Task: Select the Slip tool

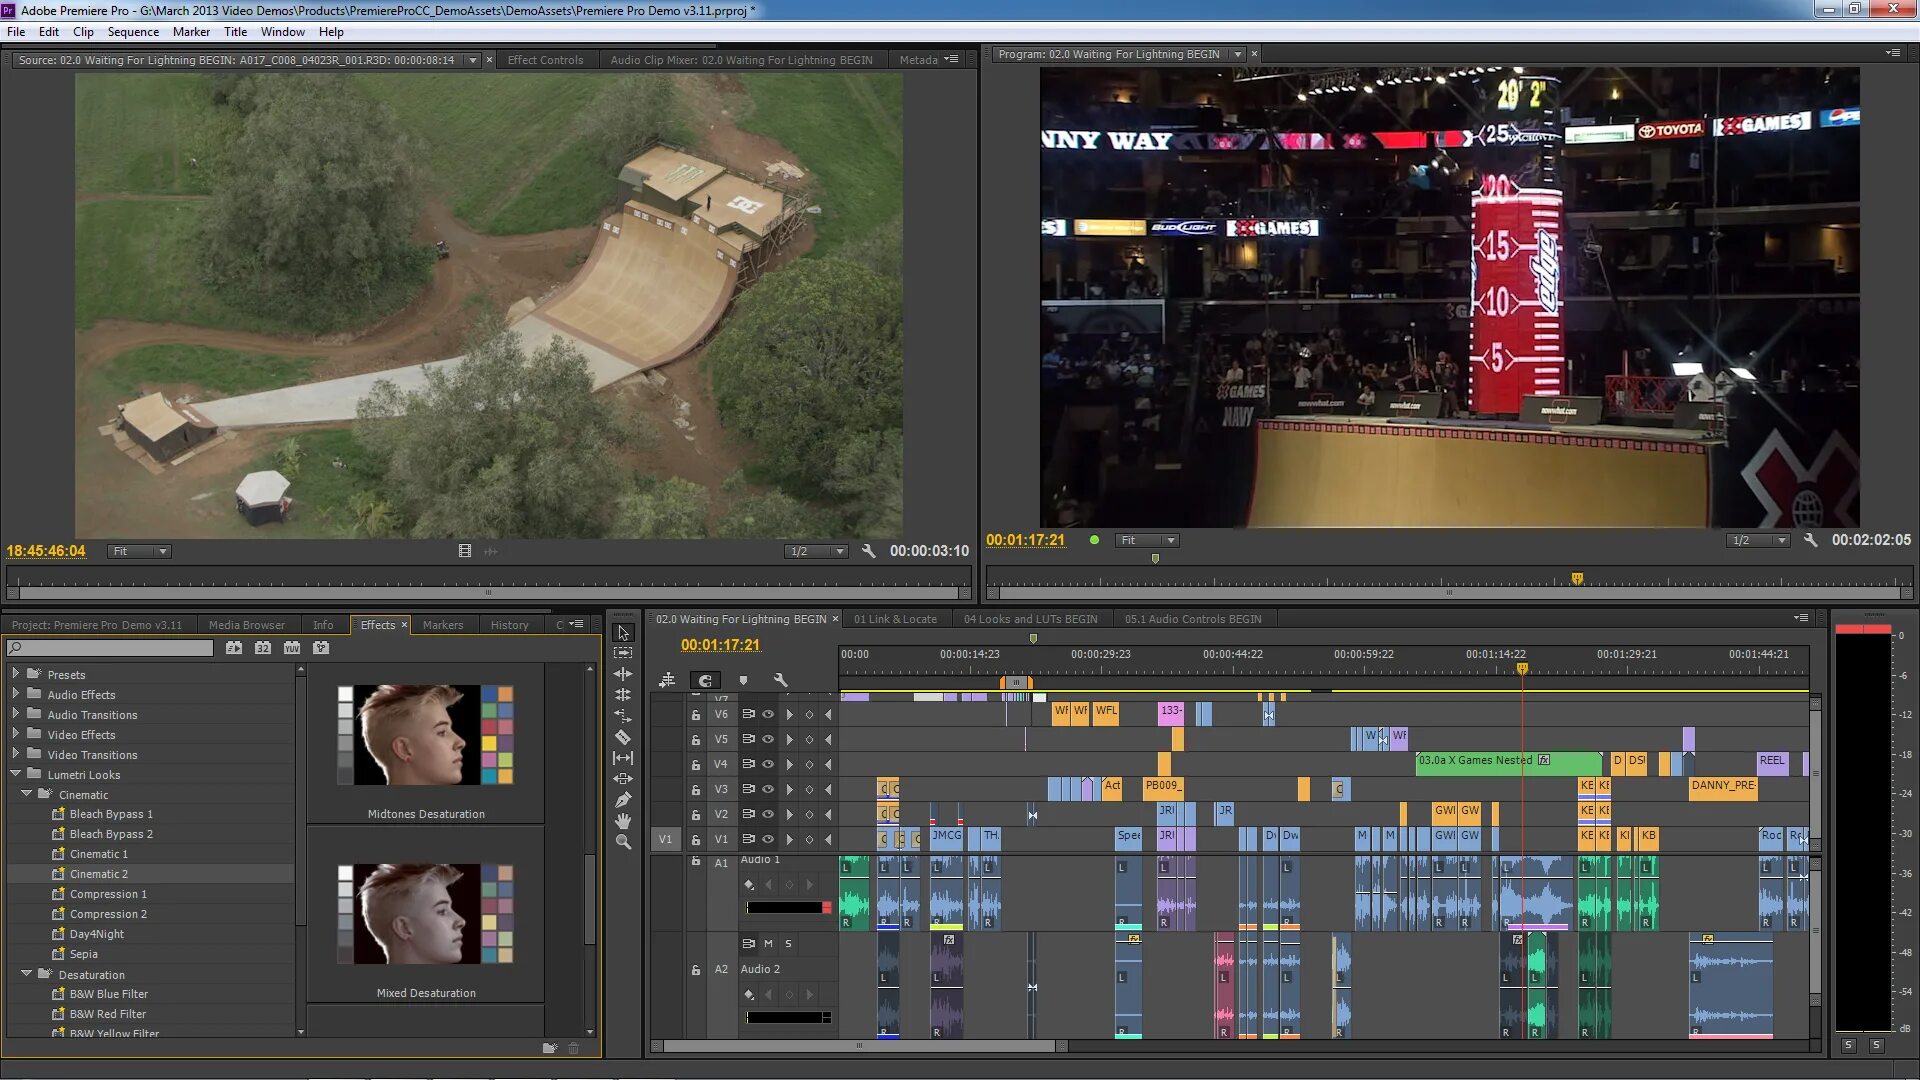Action: point(622,758)
